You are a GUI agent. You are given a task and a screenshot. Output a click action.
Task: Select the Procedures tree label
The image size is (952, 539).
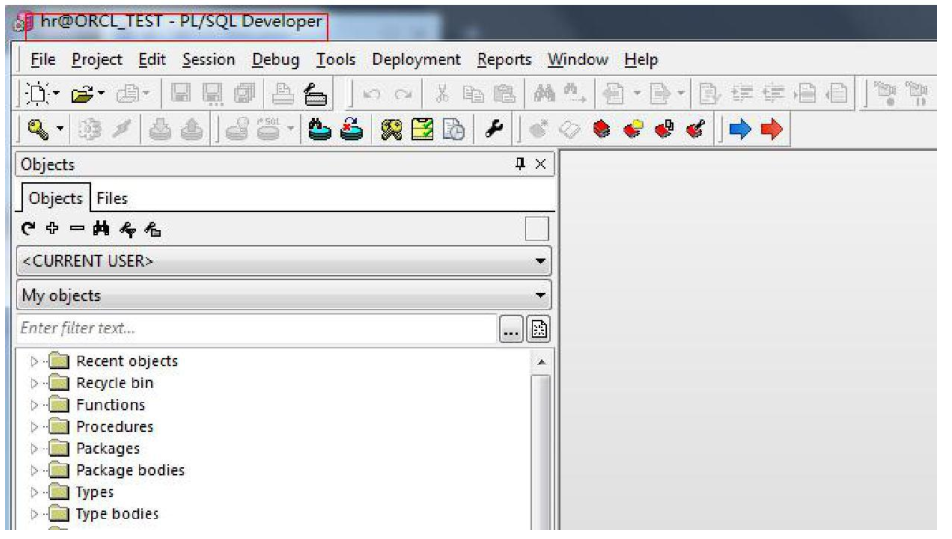coord(115,427)
